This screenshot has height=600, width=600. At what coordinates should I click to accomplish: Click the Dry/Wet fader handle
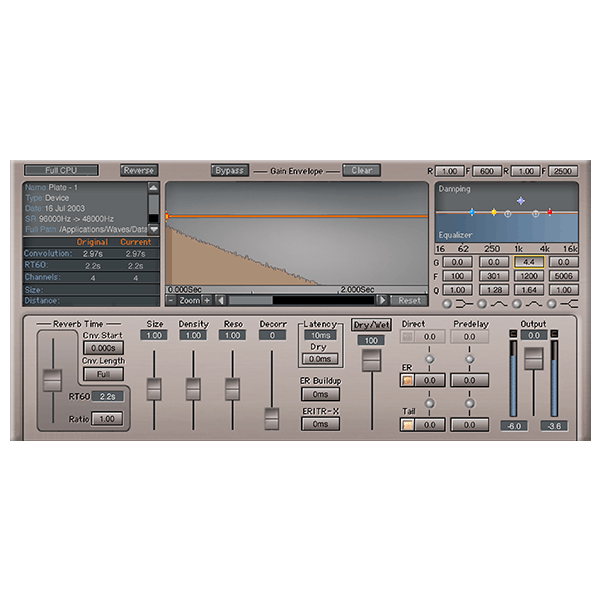pos(371,360)
